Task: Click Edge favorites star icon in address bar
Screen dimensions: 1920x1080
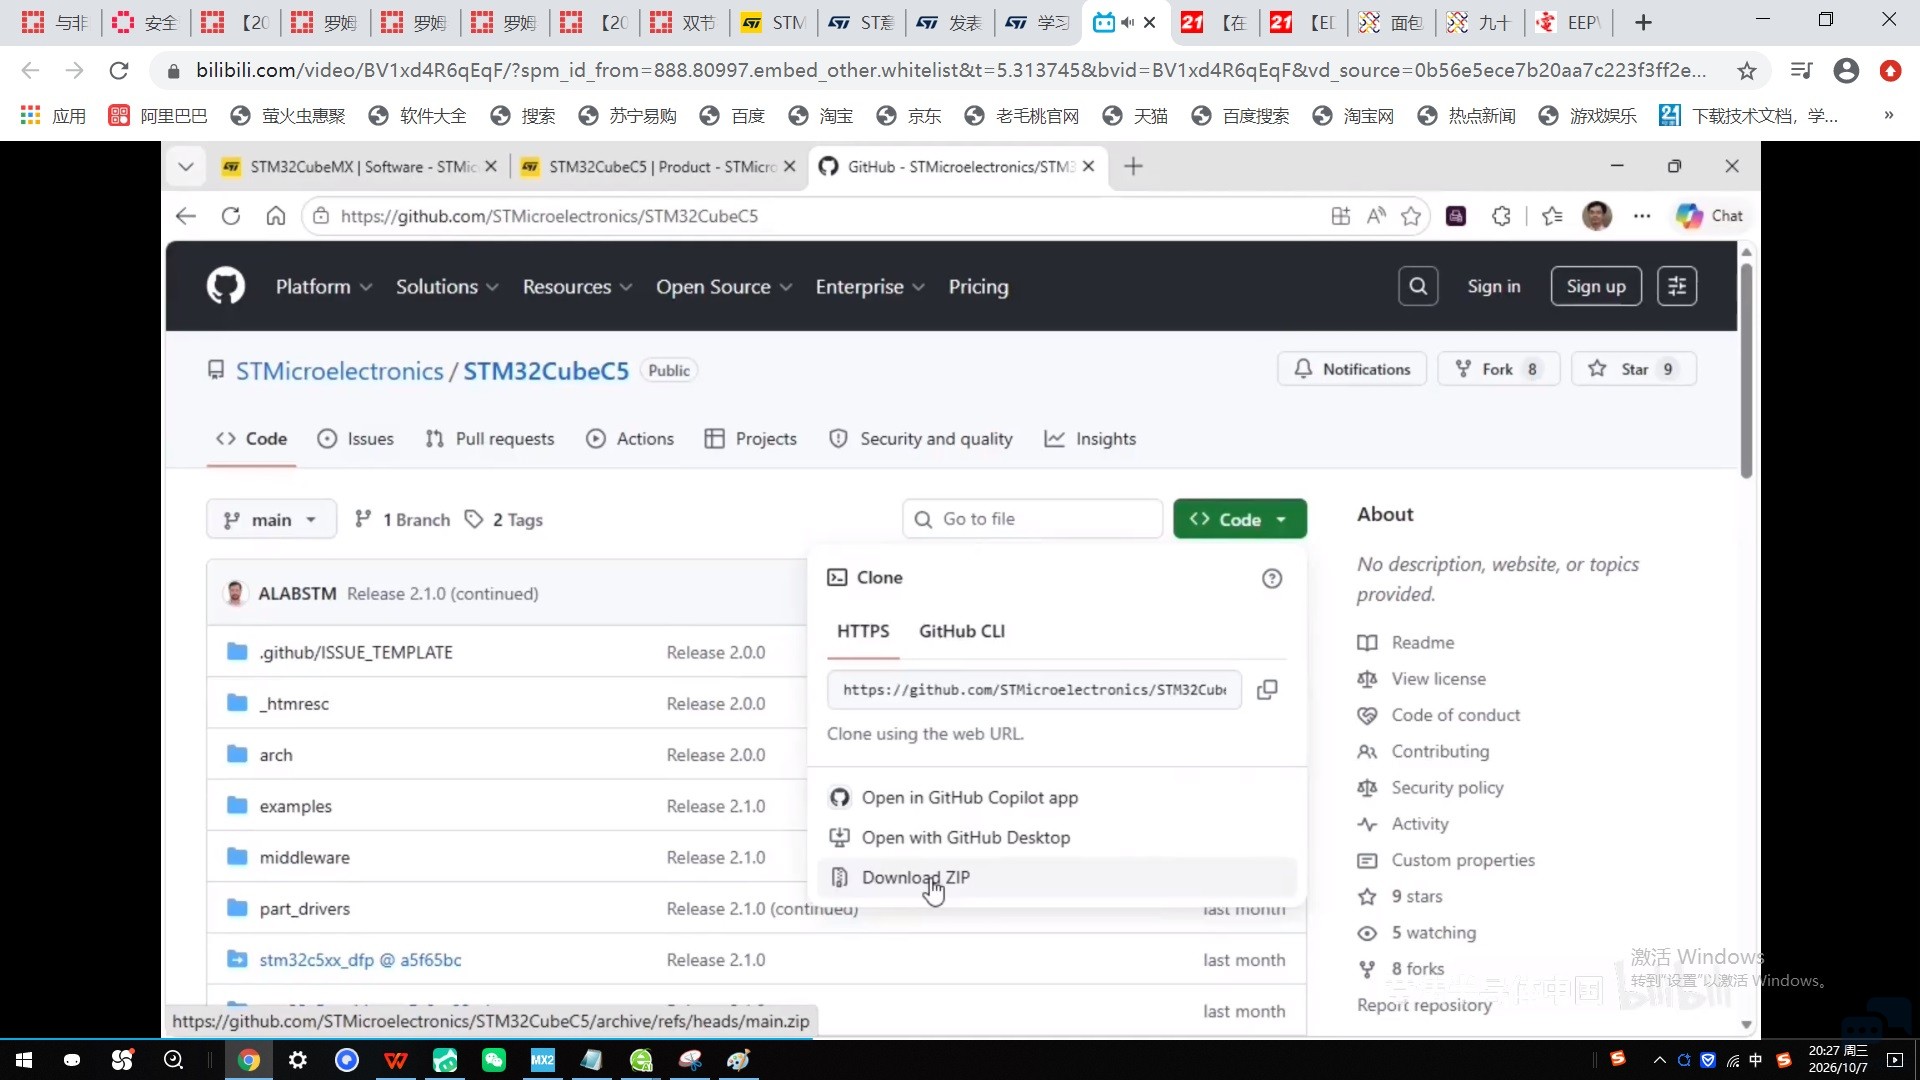Action: [x=1411, y=216]
